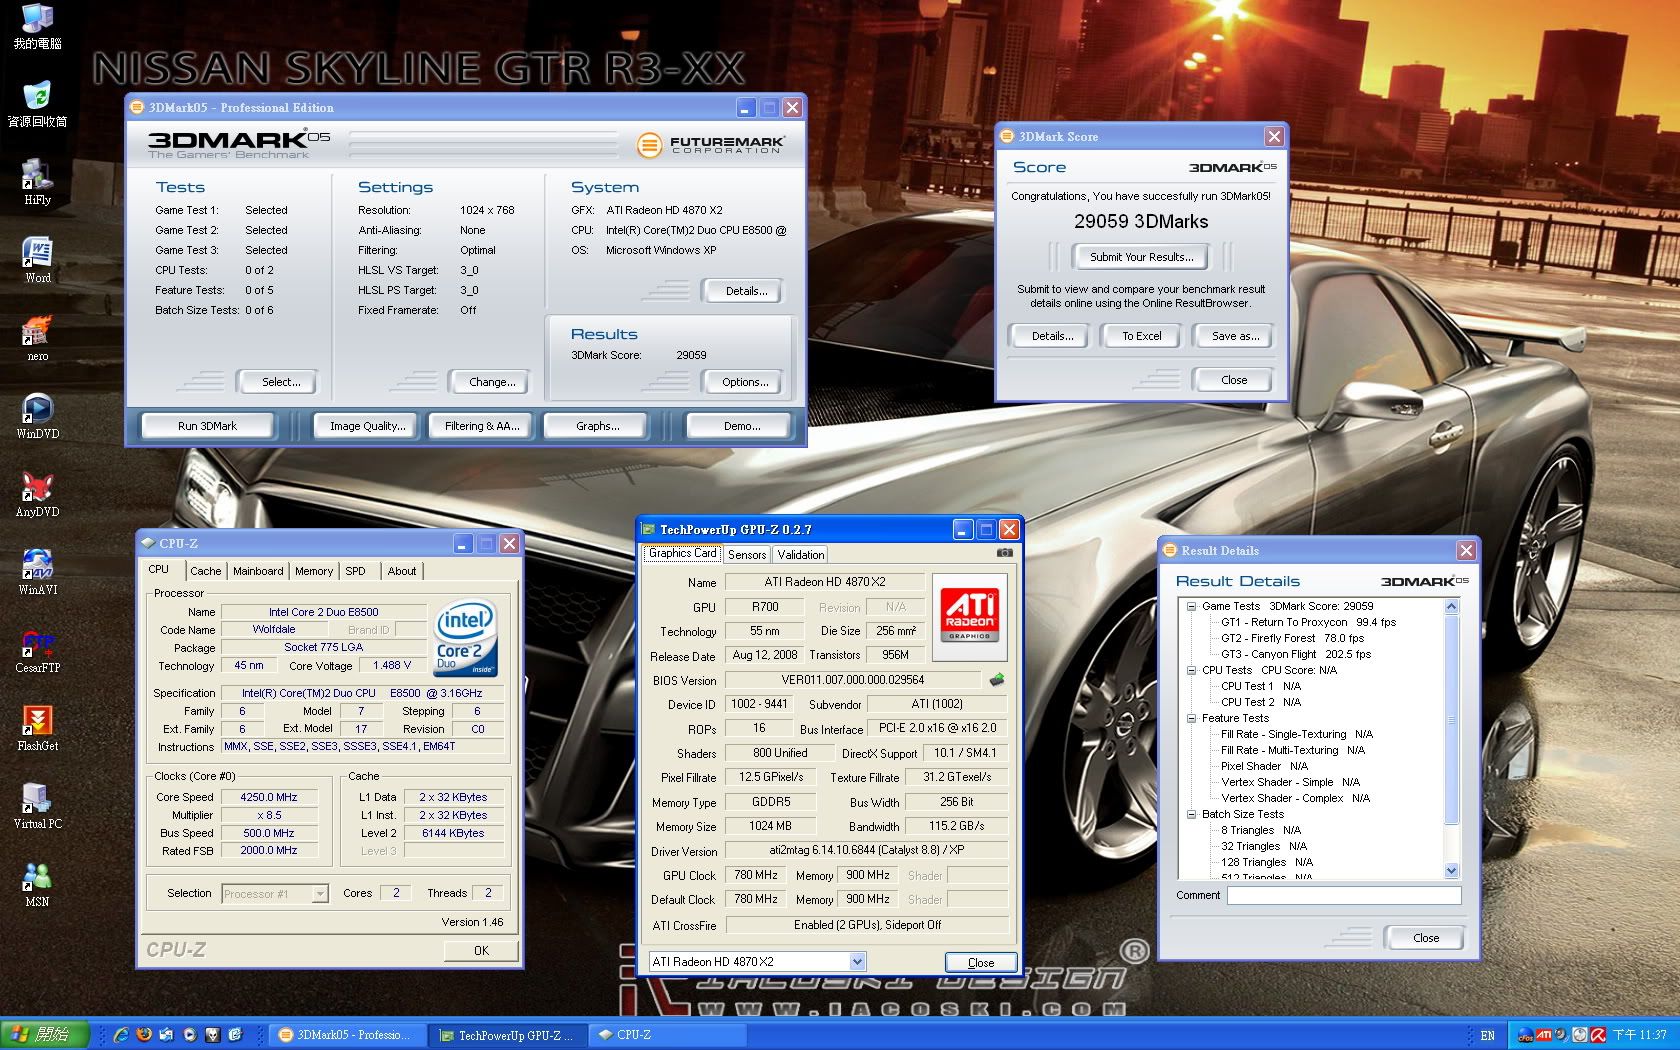Open the Processor #1 selection dropdown
1680x1050 pixels.
[320, 894]
